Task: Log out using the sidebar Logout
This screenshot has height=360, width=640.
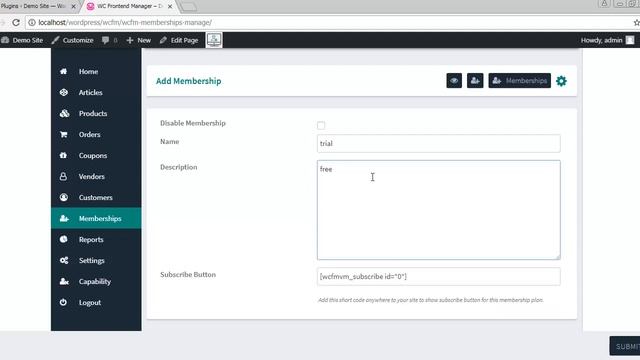Action: [96, 302]
